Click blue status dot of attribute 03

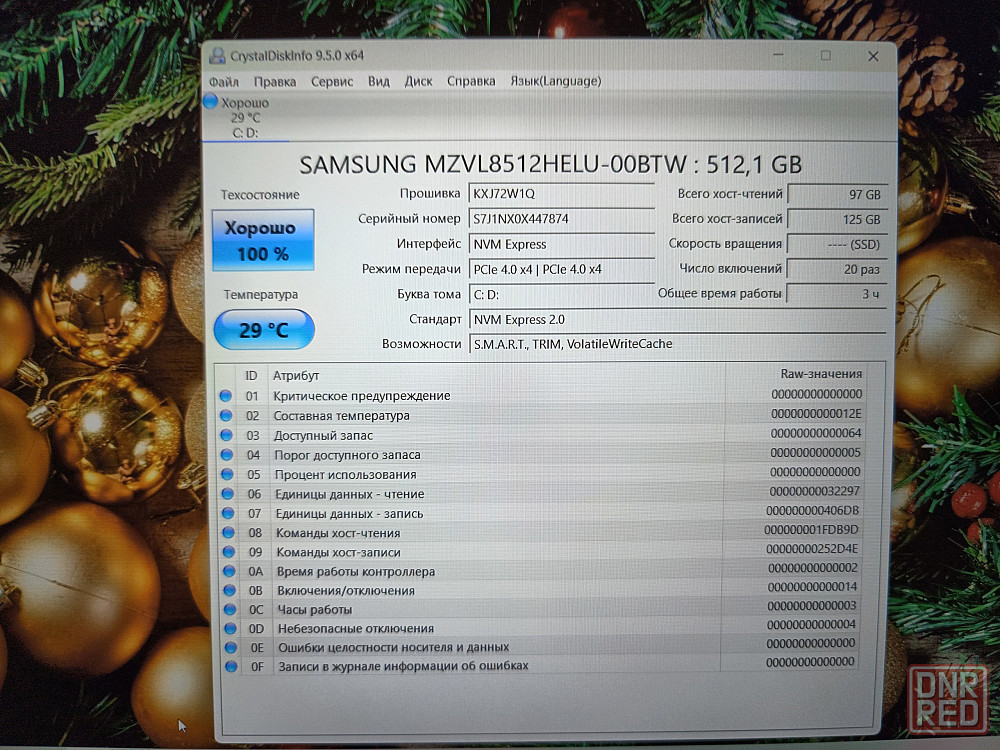click(x=226, y=436)
